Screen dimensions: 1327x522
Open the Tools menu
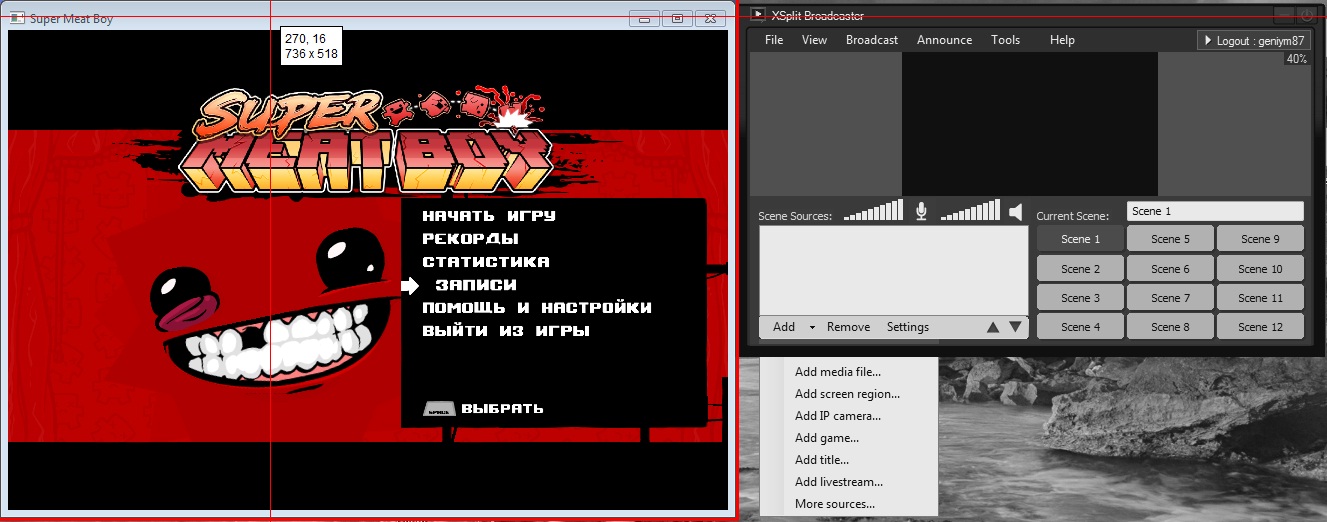(x=1005, y=40)
